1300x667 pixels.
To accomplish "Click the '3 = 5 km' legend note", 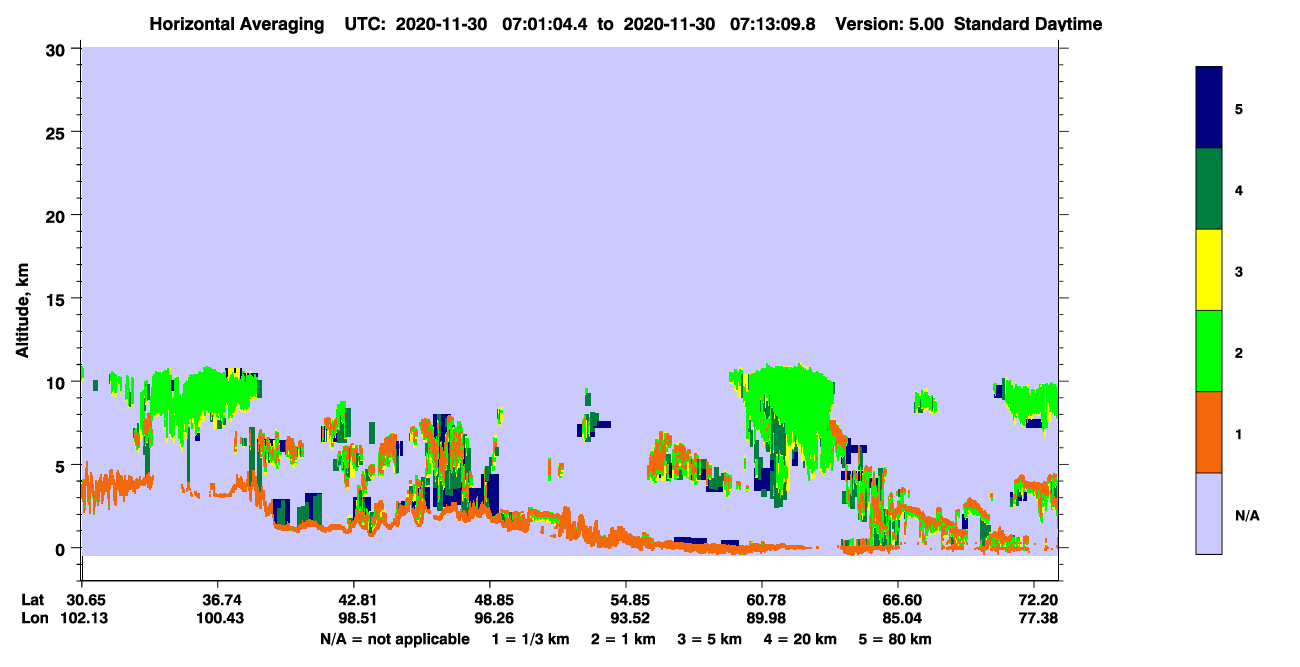I will (710, 639).
